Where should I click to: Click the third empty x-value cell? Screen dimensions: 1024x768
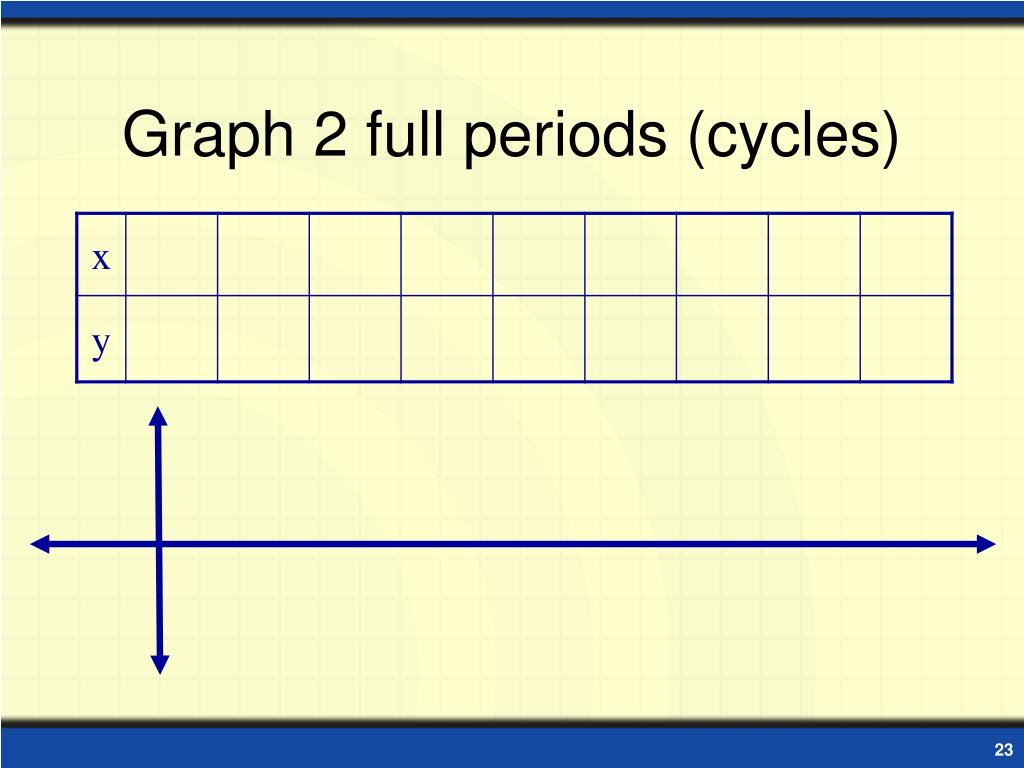[x=355, y=255]
